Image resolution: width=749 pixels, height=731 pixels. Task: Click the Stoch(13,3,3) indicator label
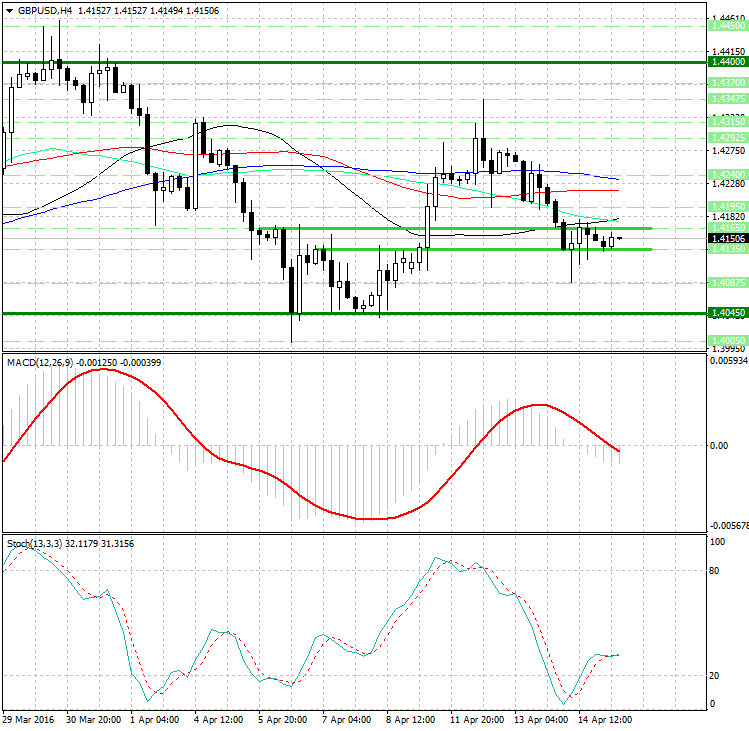pos(34,543)
